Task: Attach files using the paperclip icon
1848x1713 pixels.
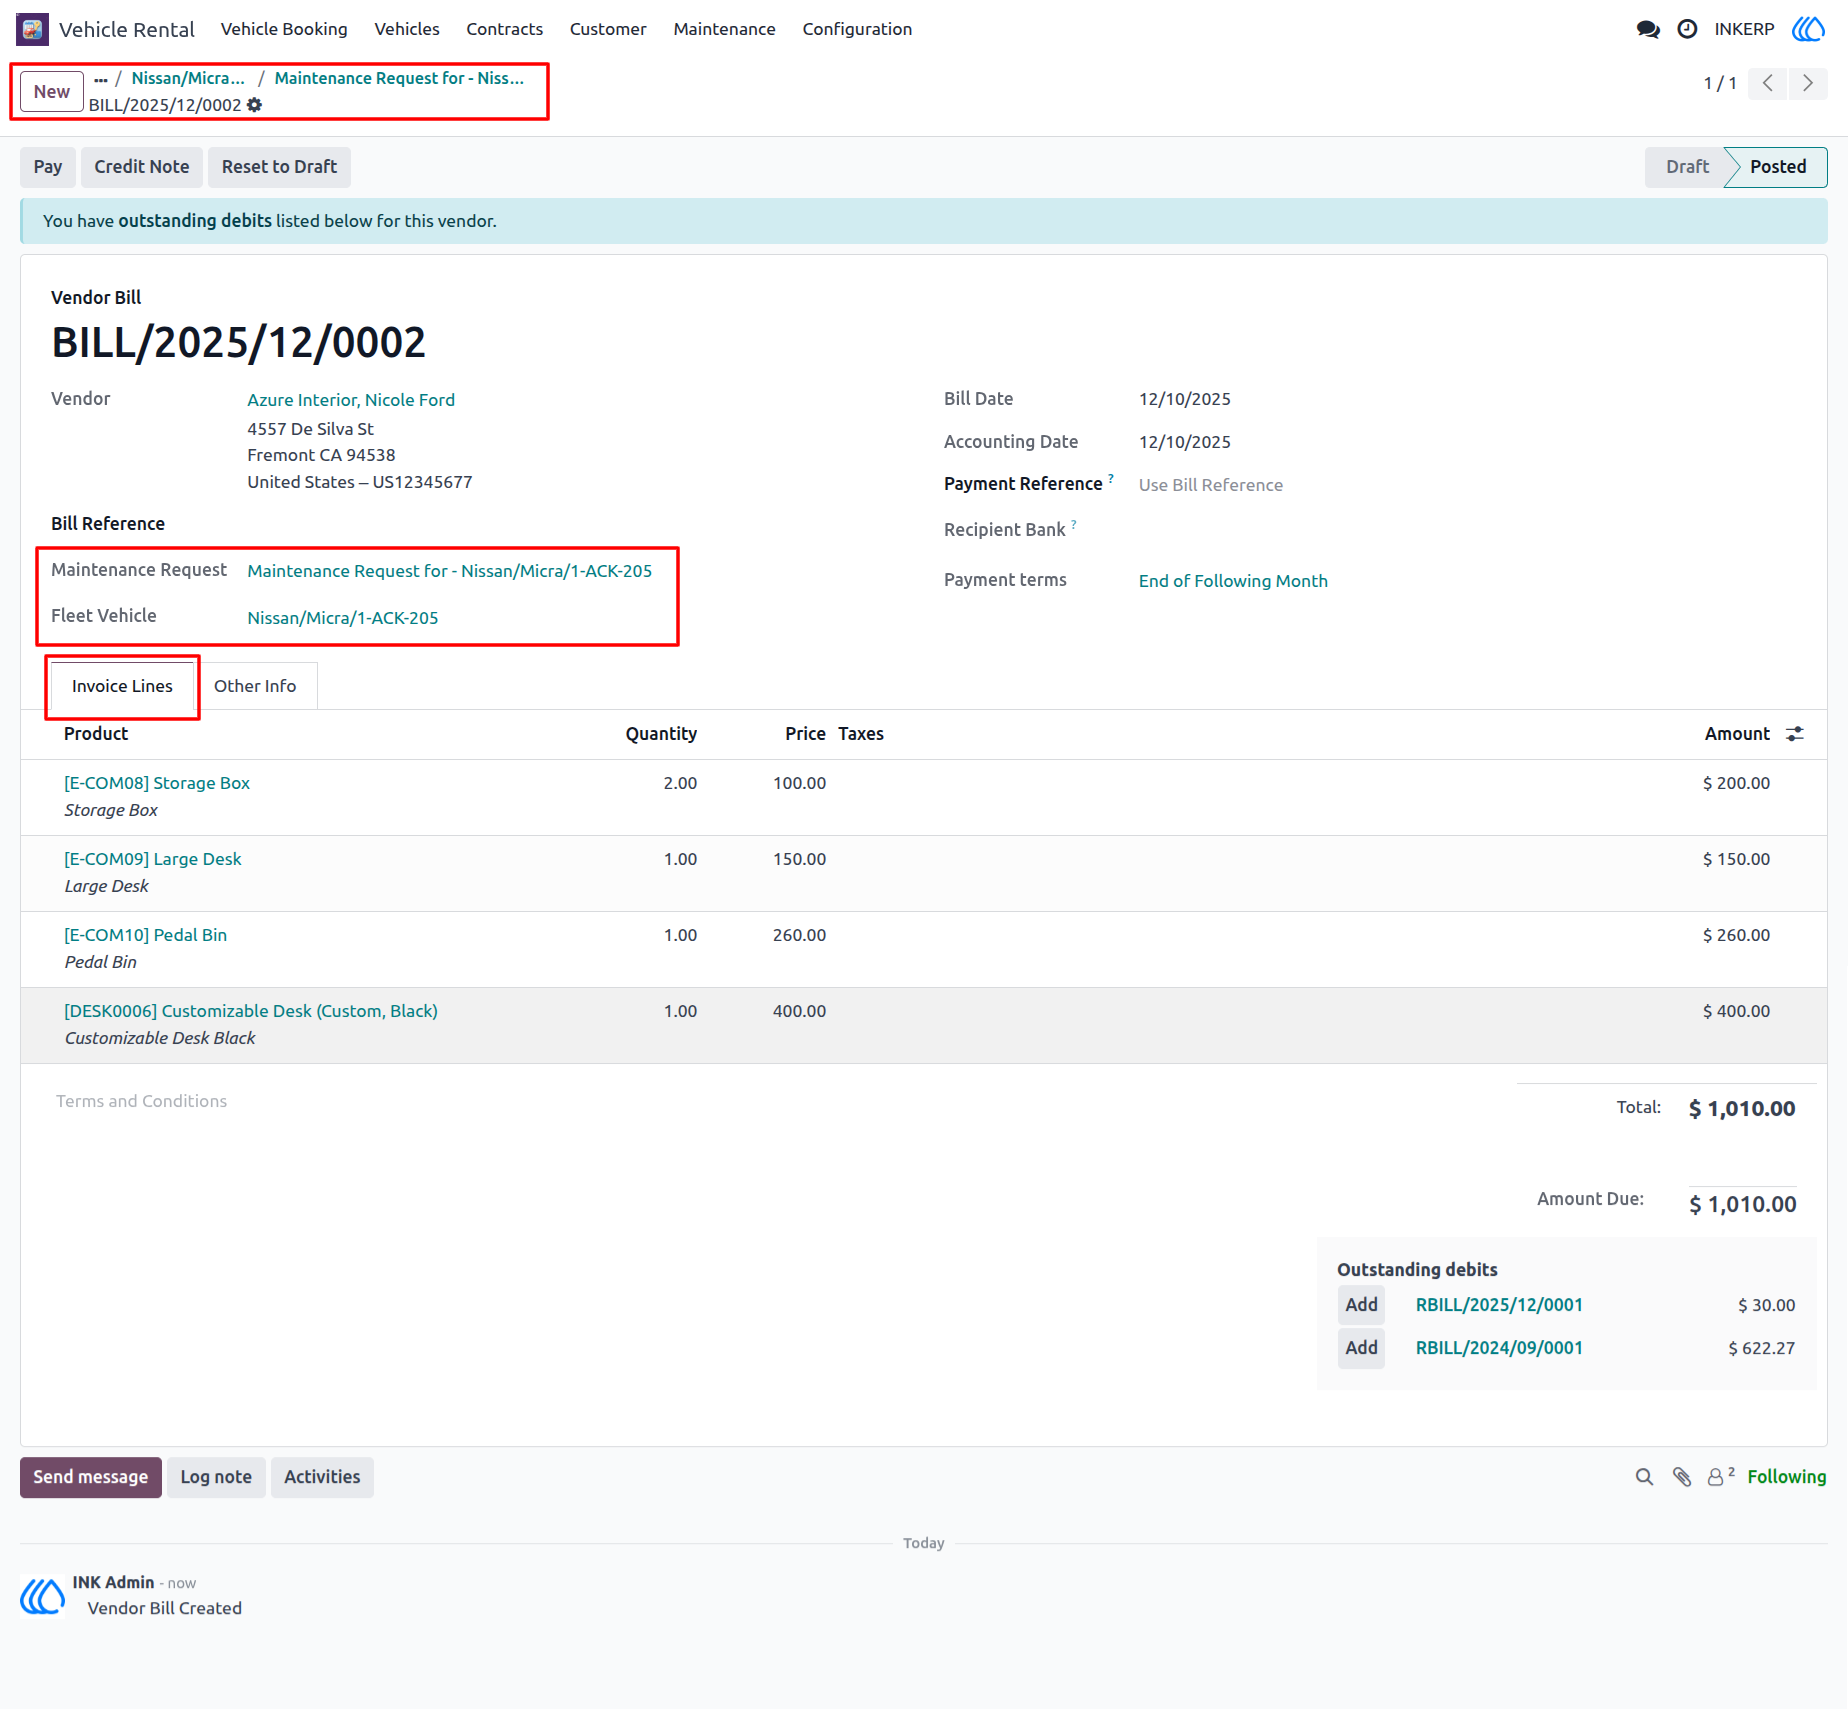Action: tap(1682, 1477)
